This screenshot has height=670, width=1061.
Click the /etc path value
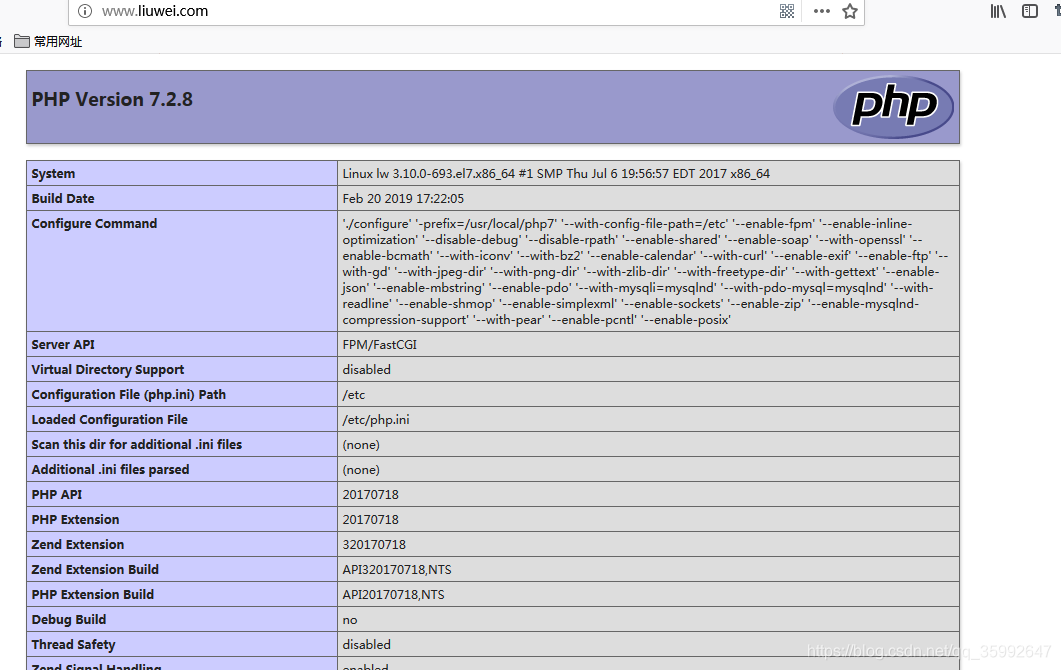354,395
